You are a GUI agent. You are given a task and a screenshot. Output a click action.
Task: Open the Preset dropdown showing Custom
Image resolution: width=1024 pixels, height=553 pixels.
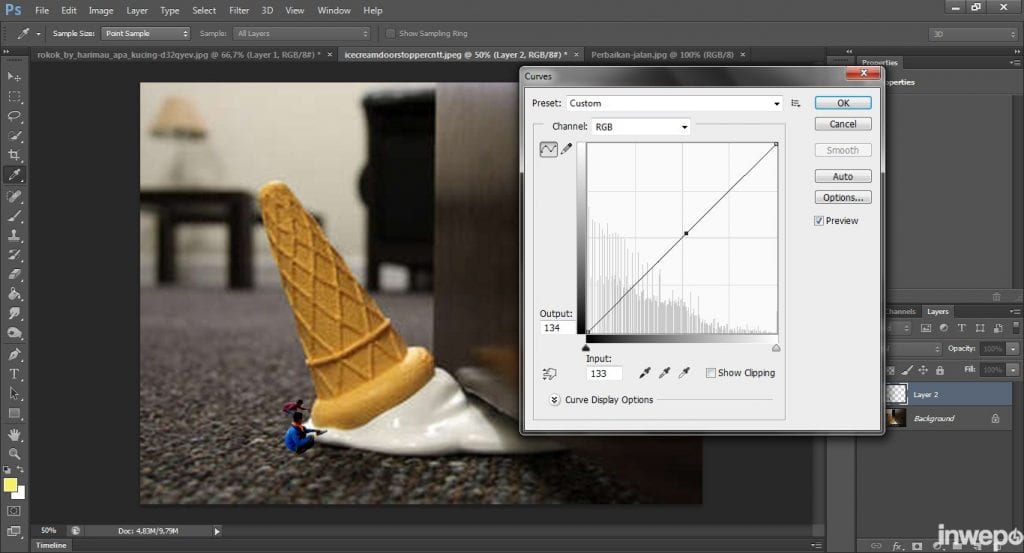(674, 103)
